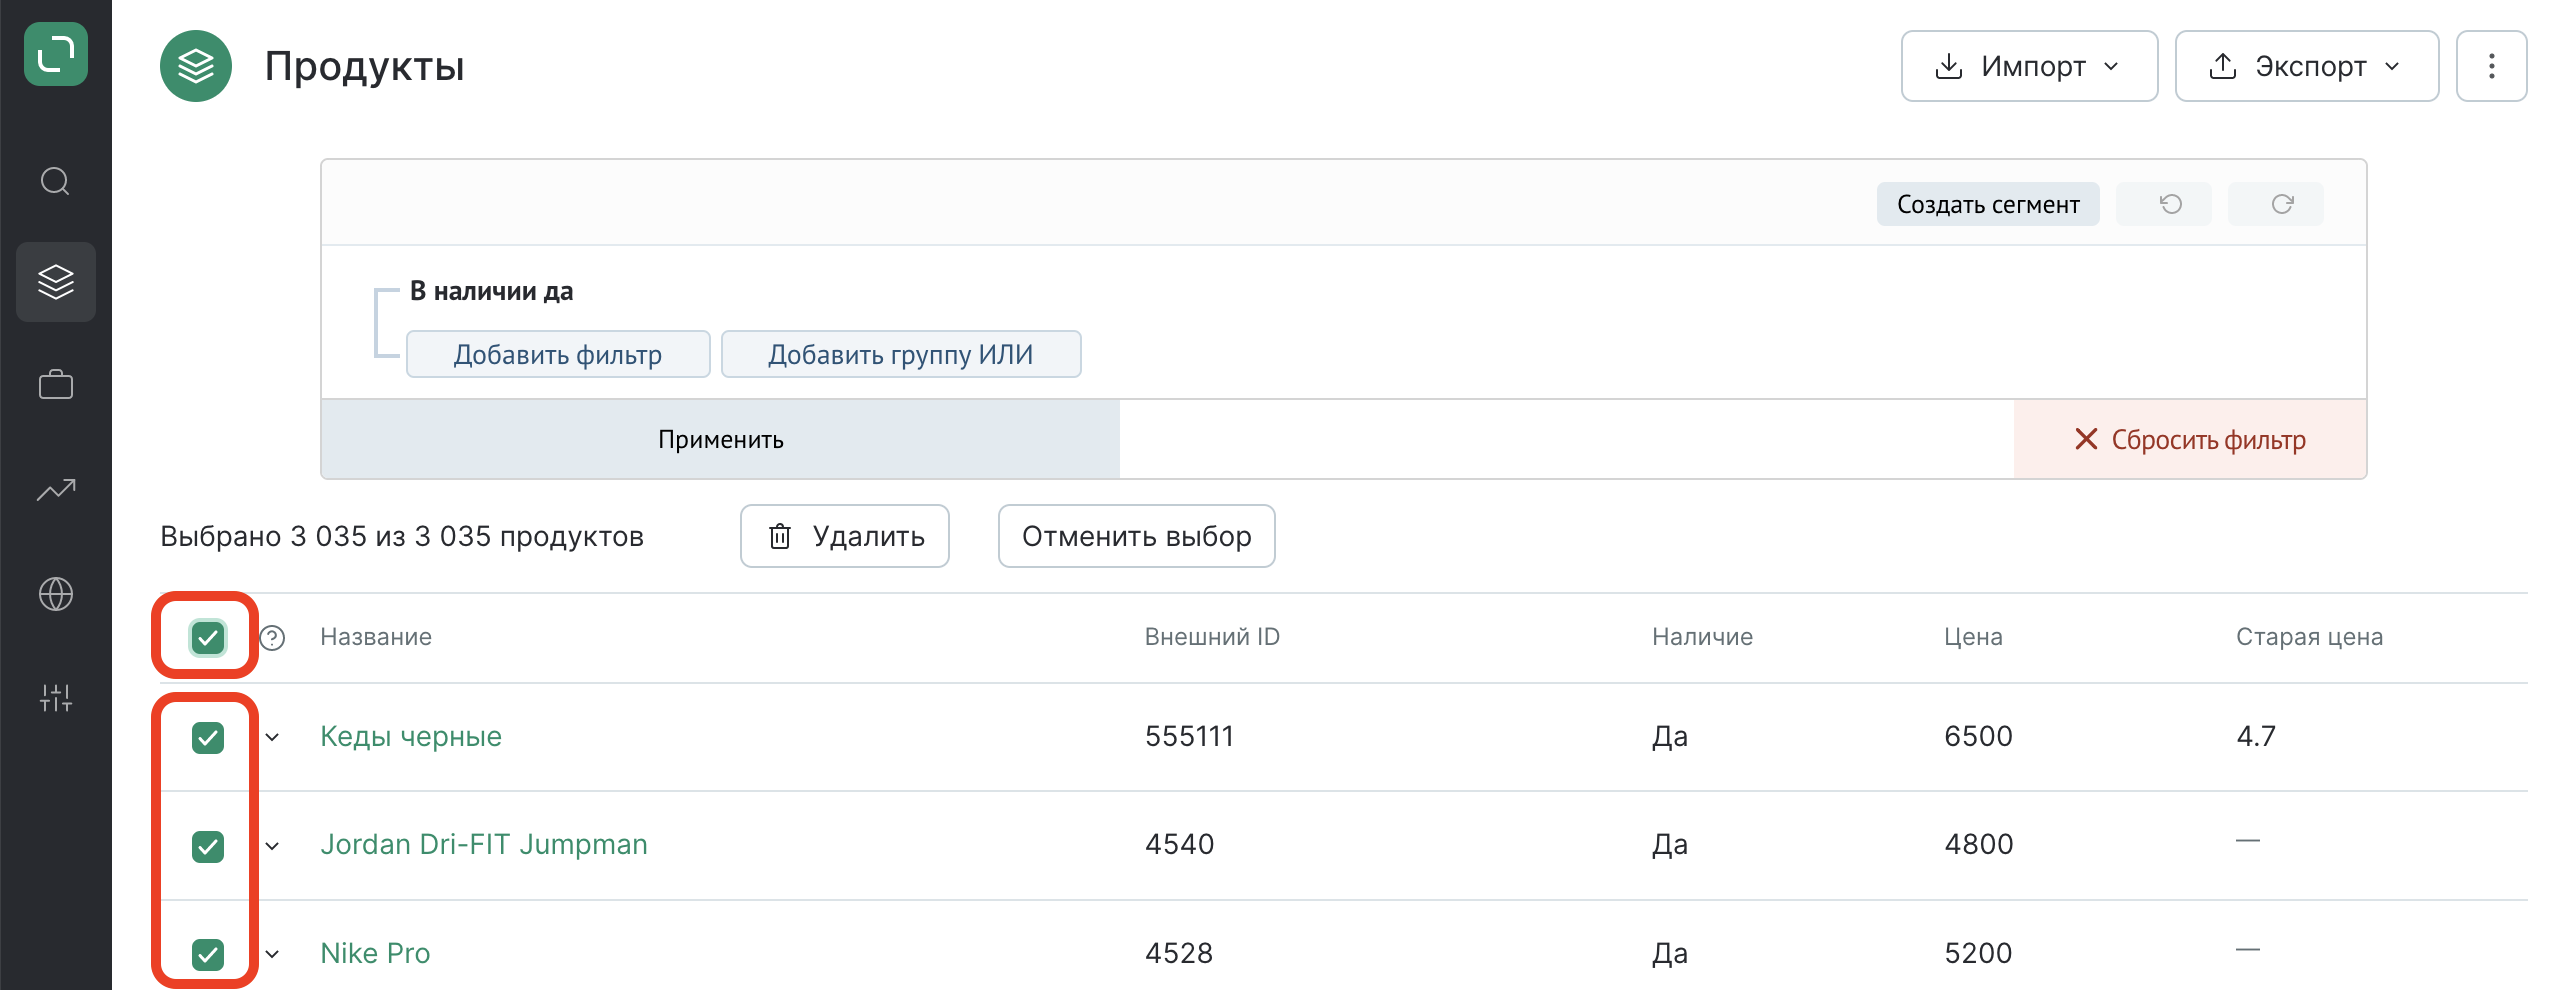
Task: Click external ID 4528 cell
Action: [x=1179, y=953]
